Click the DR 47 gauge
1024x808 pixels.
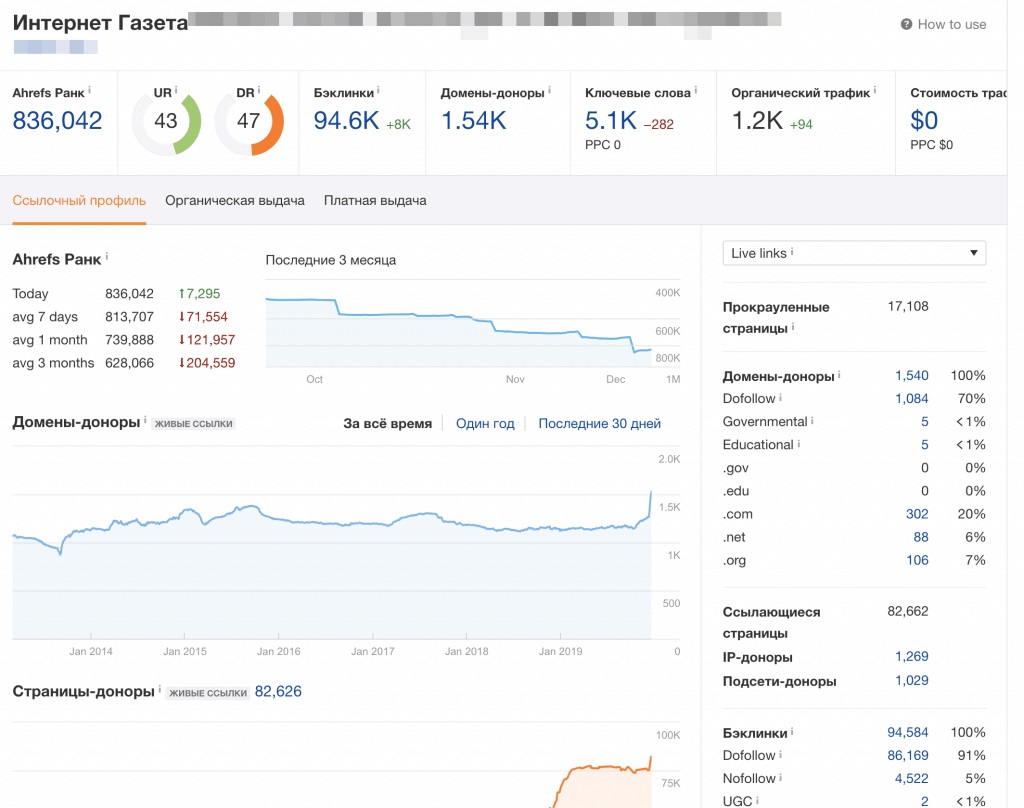coord(249,123)
